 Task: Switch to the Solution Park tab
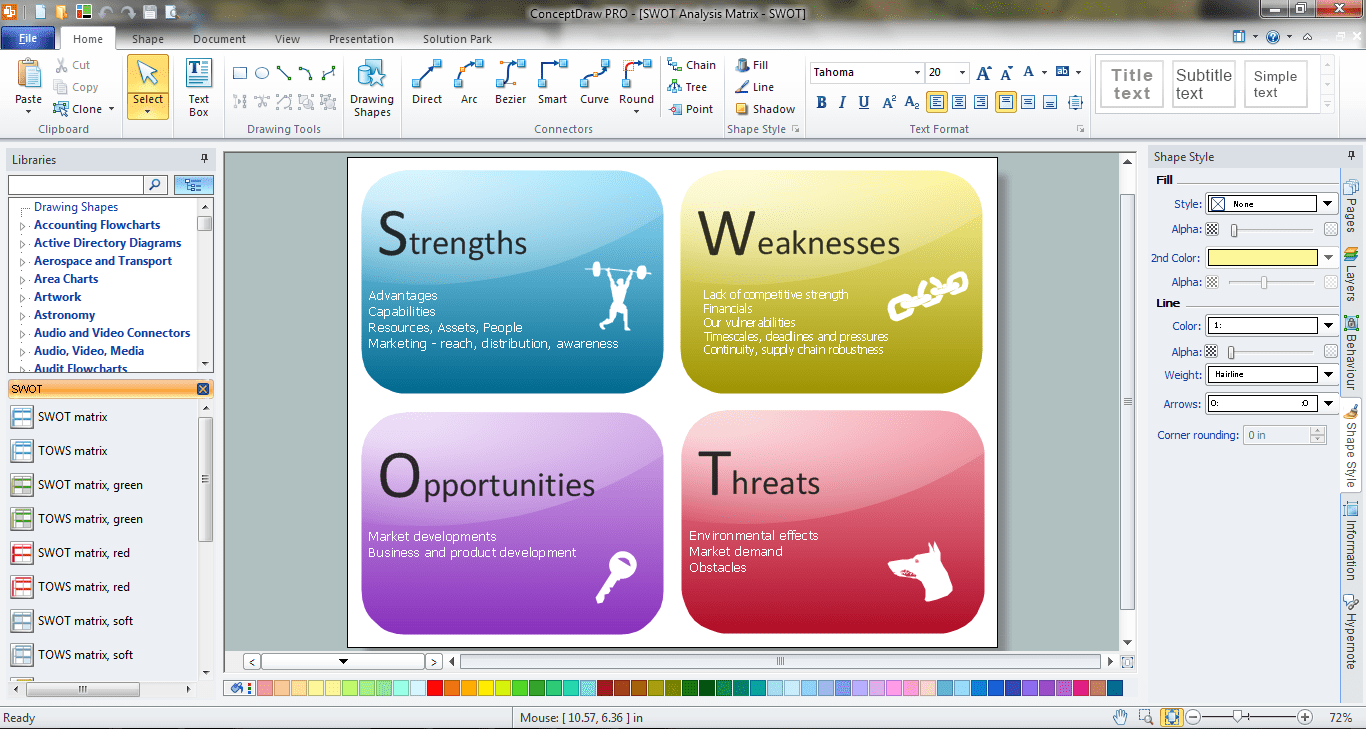pyautogui.click(x=456, y=39)
